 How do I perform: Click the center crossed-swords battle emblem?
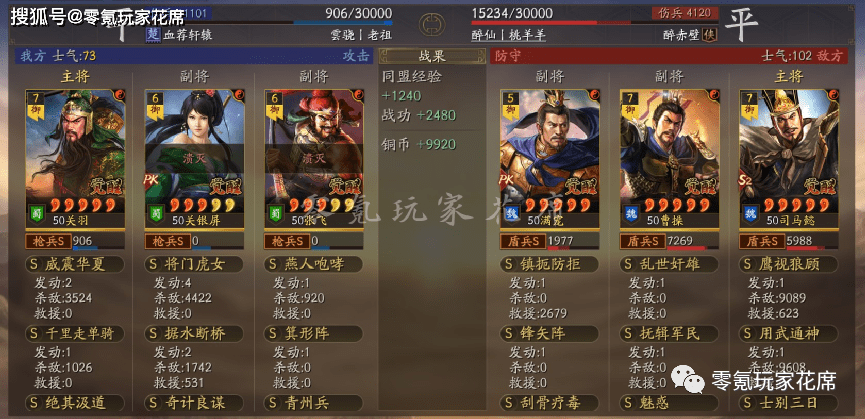click(x=432, y=24)
